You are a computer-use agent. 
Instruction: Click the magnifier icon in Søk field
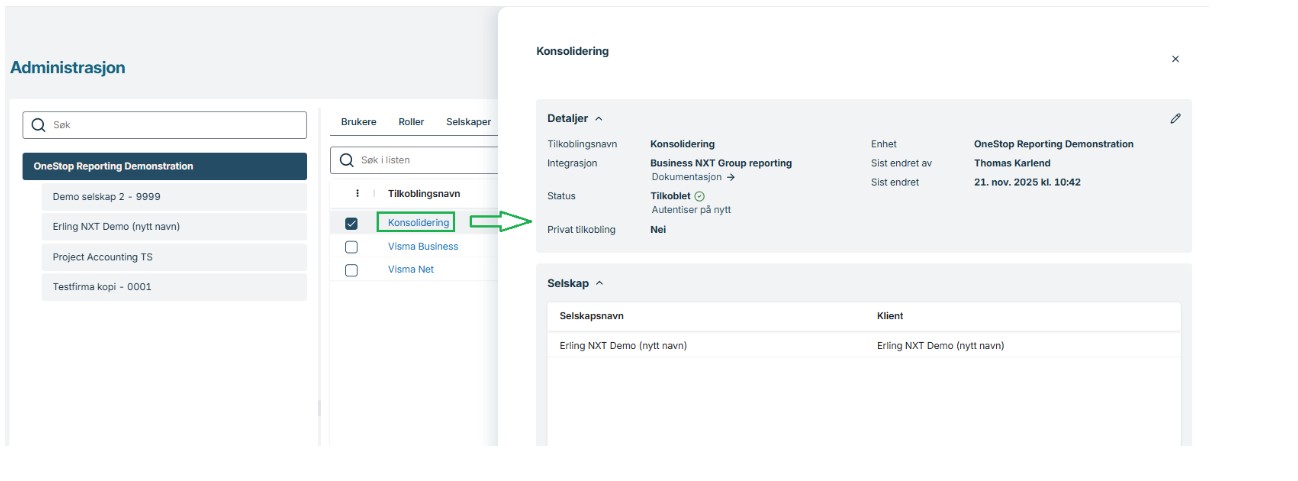click(39, 125)
